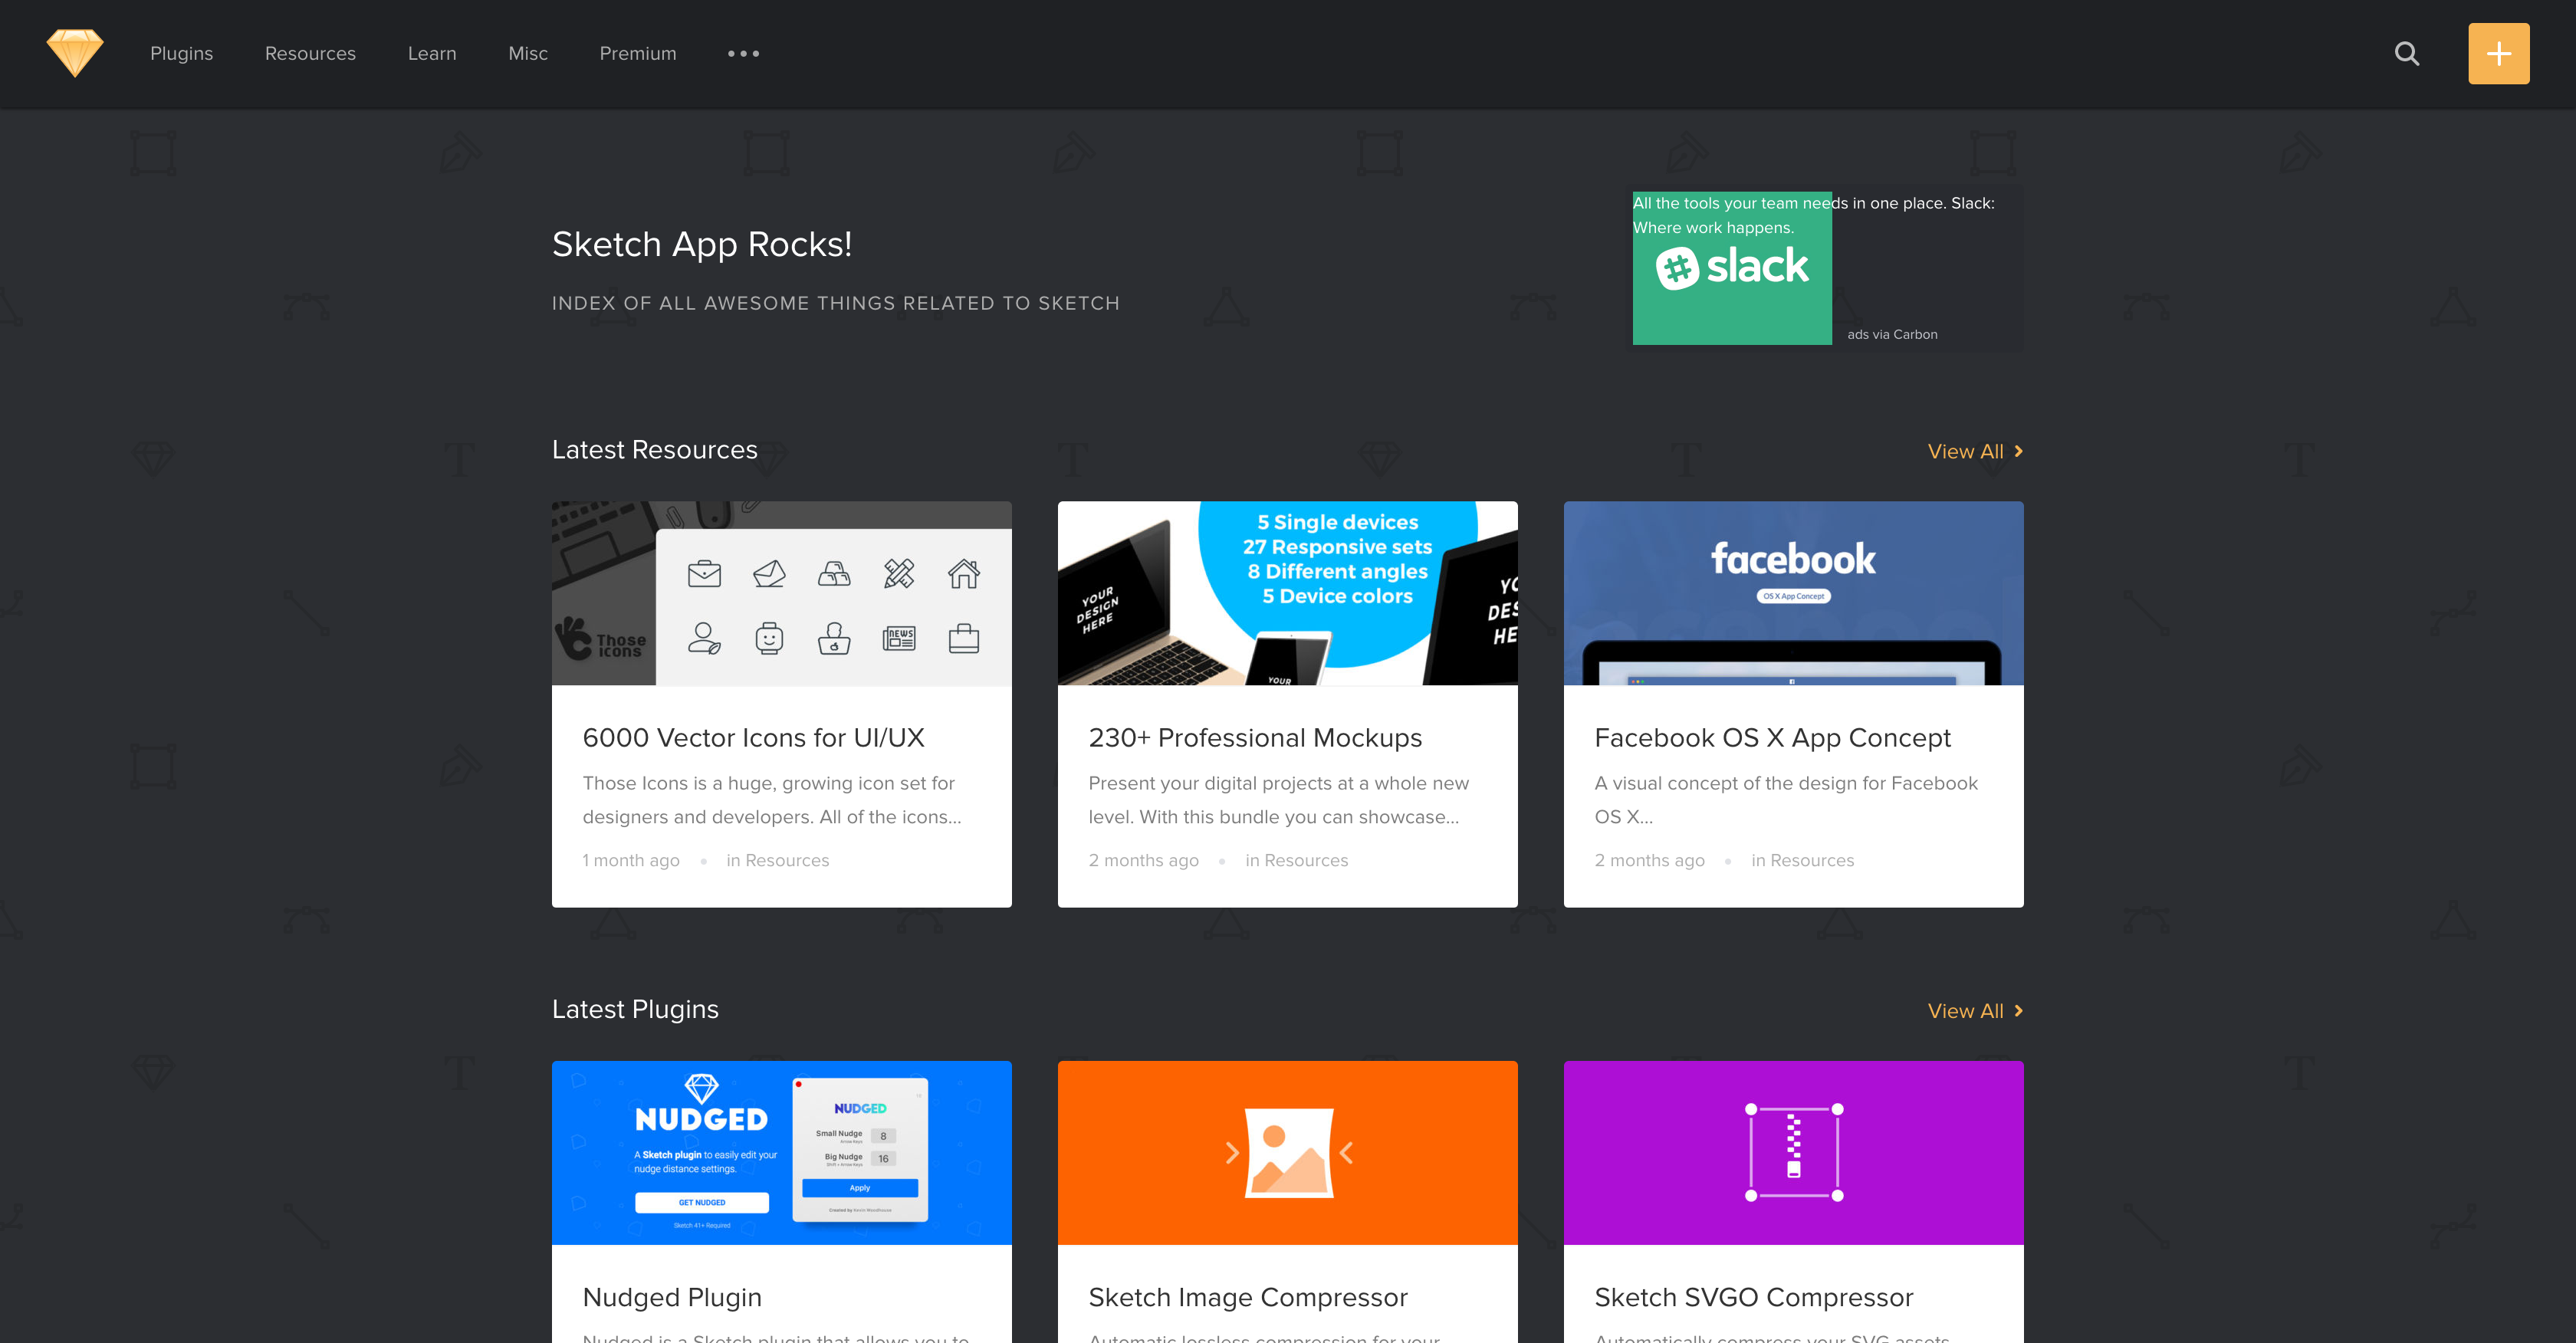This screenshot has width=2576, height=1343.
Task: Open the 6000 Vector Icons thumbnail
Action: click(781, 593)
